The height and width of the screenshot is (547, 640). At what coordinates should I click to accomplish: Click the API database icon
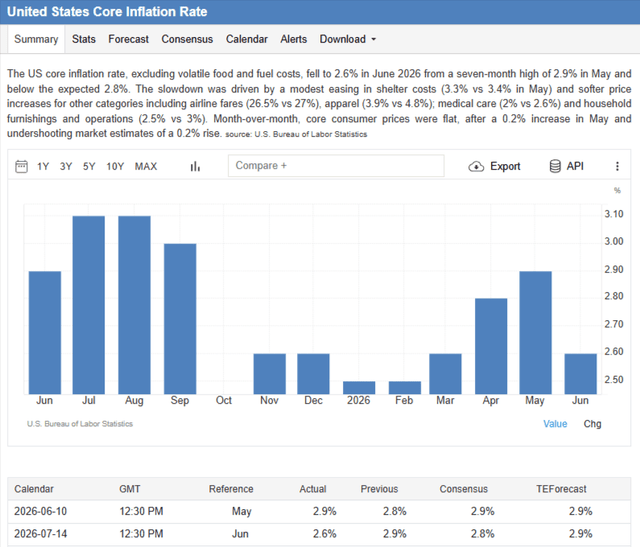(x=555, y=166)
